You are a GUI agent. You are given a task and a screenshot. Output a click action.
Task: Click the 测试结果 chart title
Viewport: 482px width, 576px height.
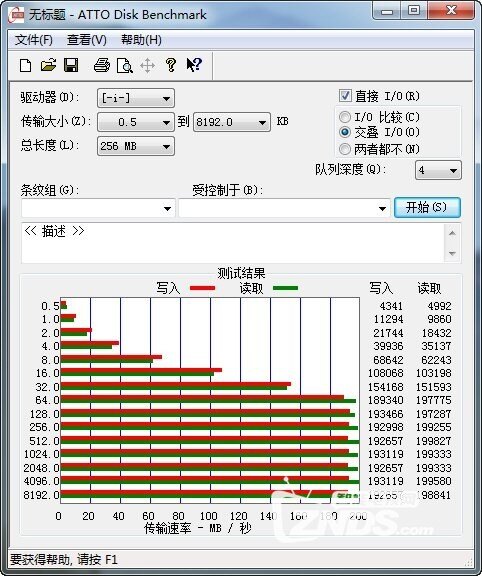point(241,273)
